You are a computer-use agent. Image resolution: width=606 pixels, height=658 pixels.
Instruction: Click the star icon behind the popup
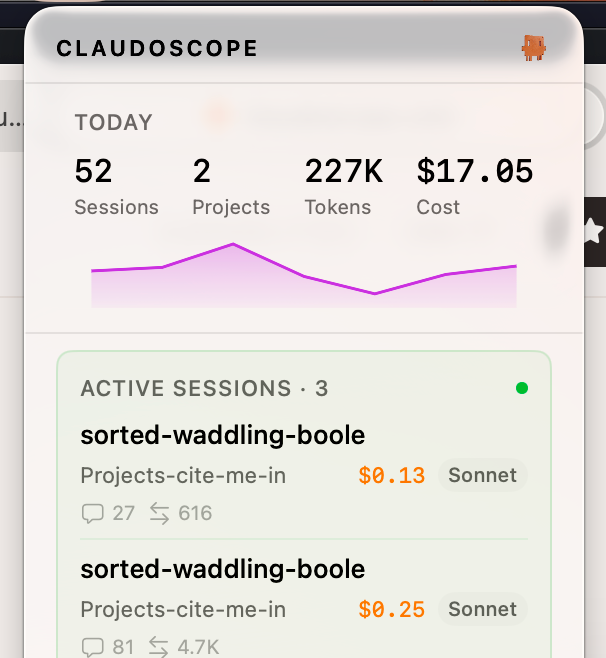click(592, 232)
